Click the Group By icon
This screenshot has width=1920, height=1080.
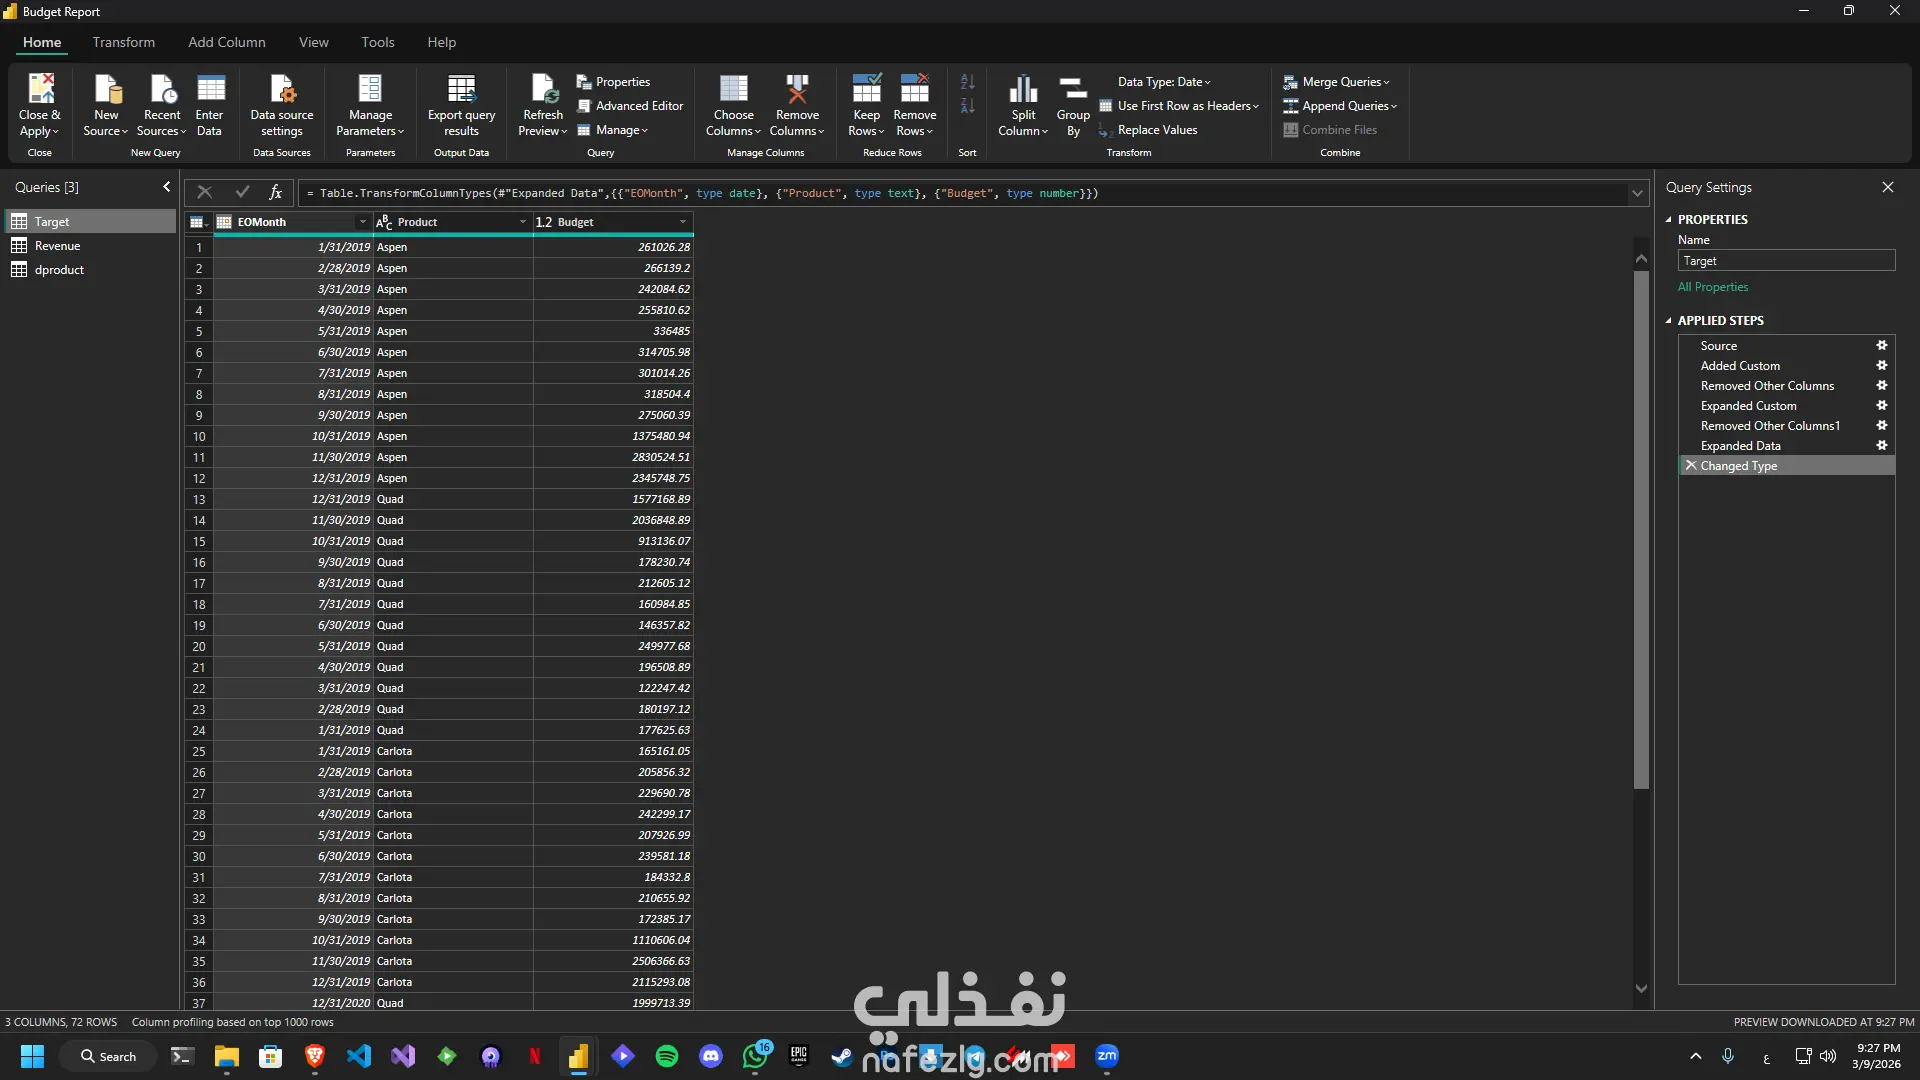click(1073, 90)
